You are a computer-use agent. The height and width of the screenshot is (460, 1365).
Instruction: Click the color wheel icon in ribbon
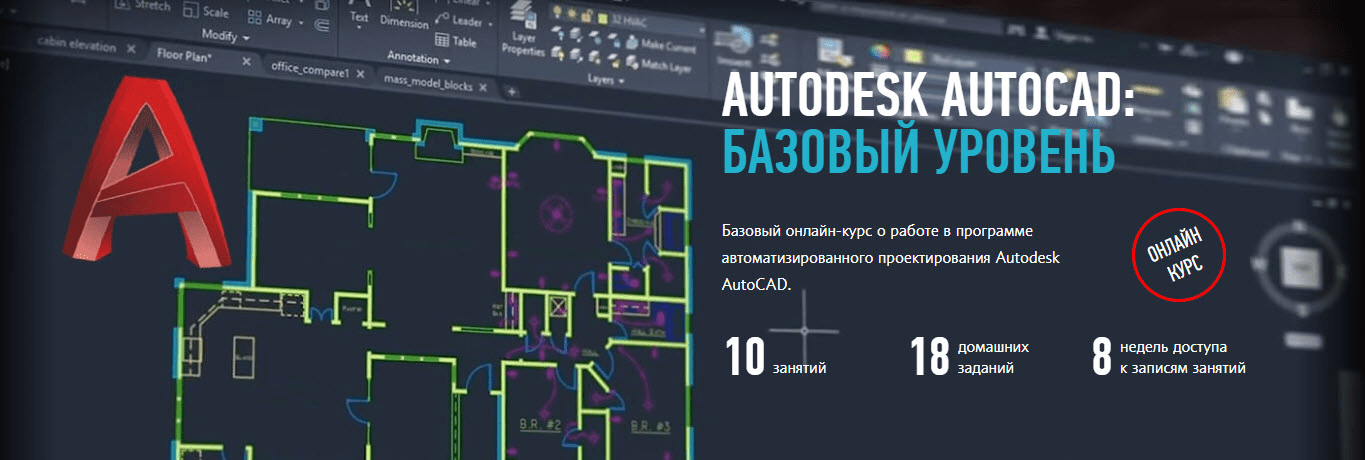[x=880, y=50]
